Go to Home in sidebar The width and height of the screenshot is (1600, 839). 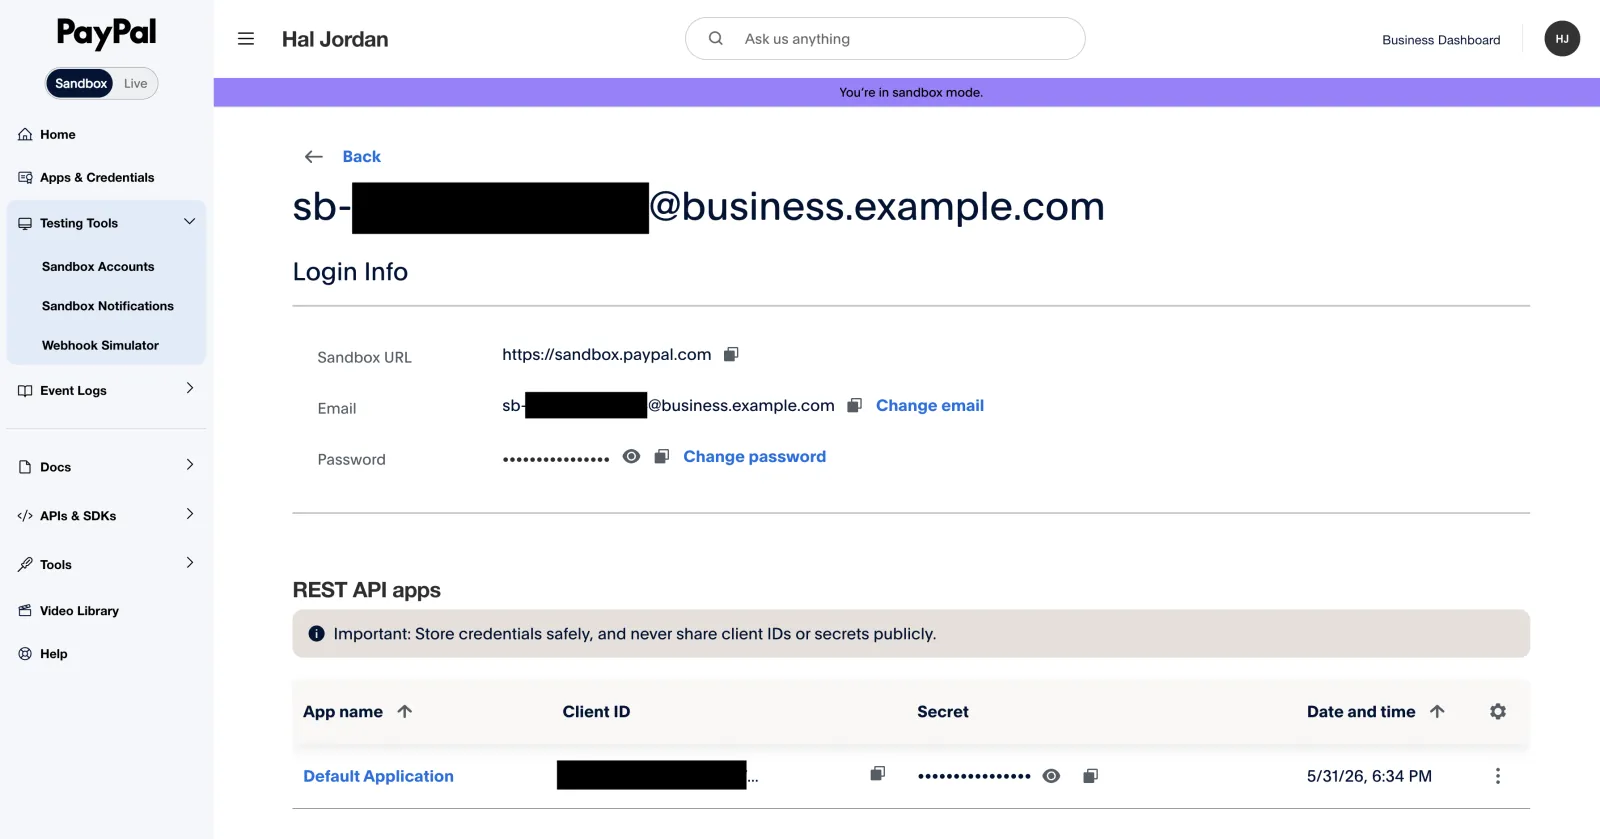[x=58, y=134]
